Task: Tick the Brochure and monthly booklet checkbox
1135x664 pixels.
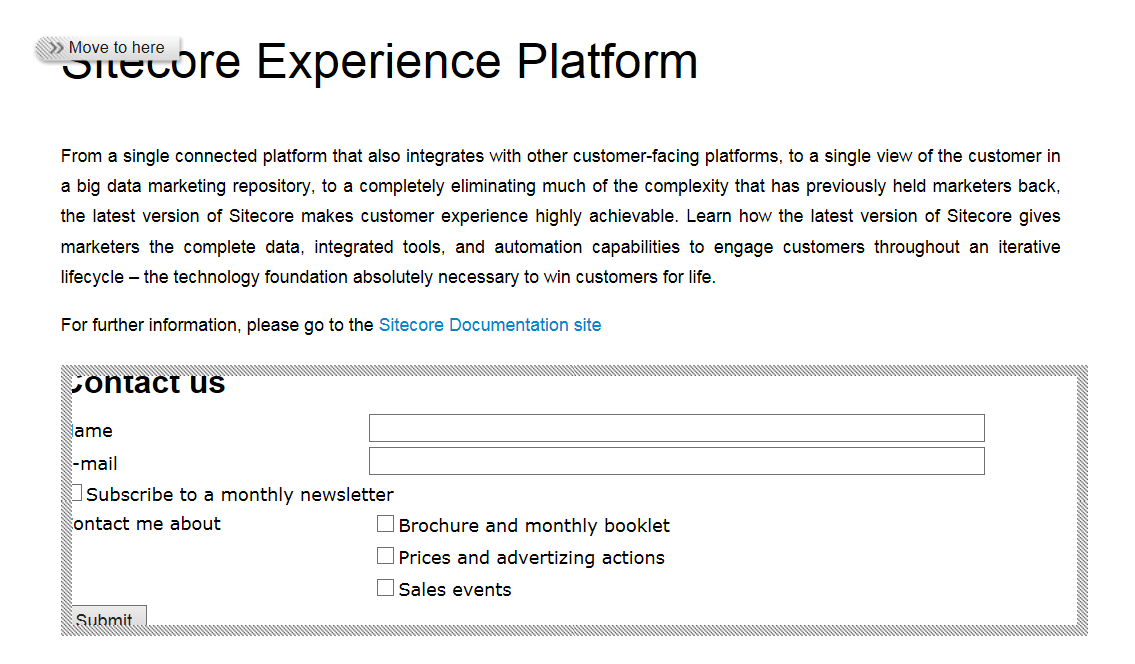Action: point(385,524)
